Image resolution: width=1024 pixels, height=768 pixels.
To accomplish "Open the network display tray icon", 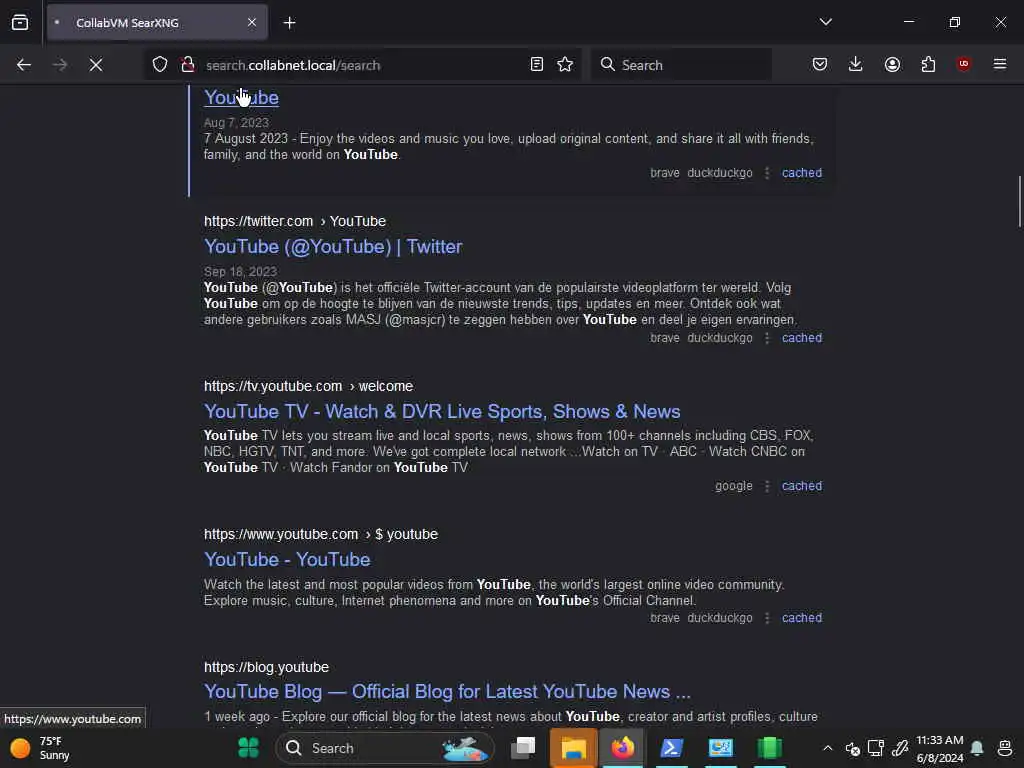I will pyautogui.click(x=876, y=748).
